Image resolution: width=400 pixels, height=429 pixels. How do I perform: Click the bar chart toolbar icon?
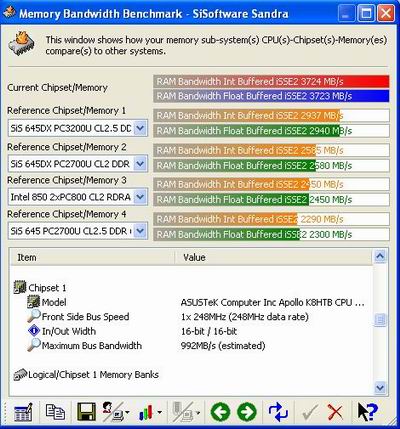pos(146,413)
